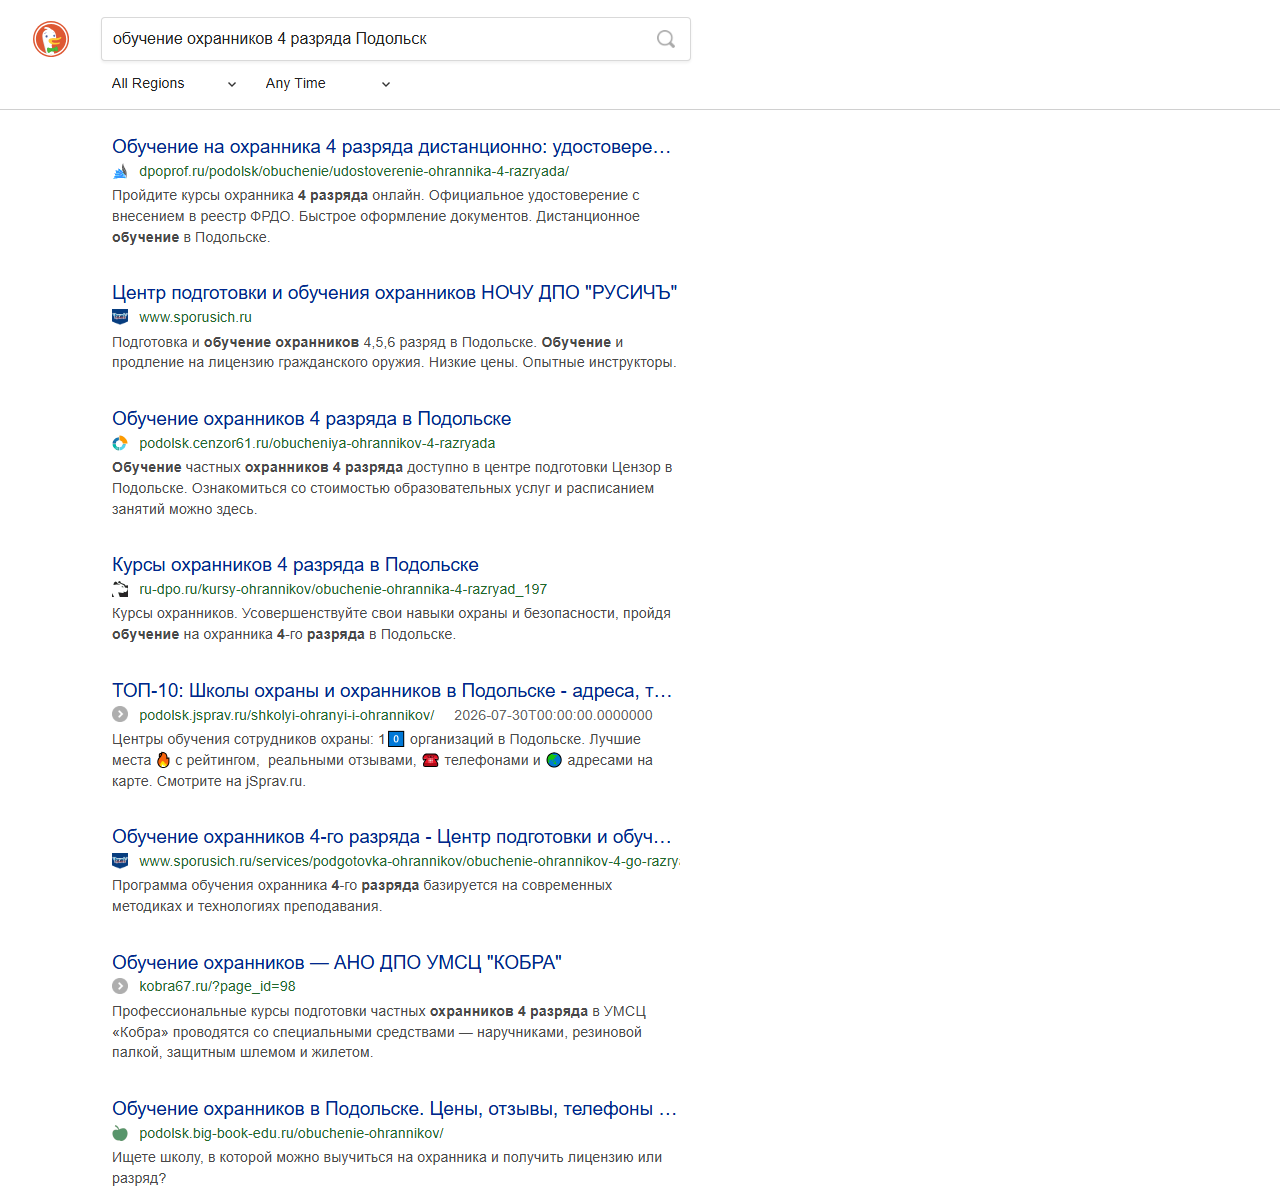The height and width of the screenshot is (1200, 1280).
Task: Click favicon beside sporusich.ru/services result URL
Action: pyautogui.click(x=120, y=861)
